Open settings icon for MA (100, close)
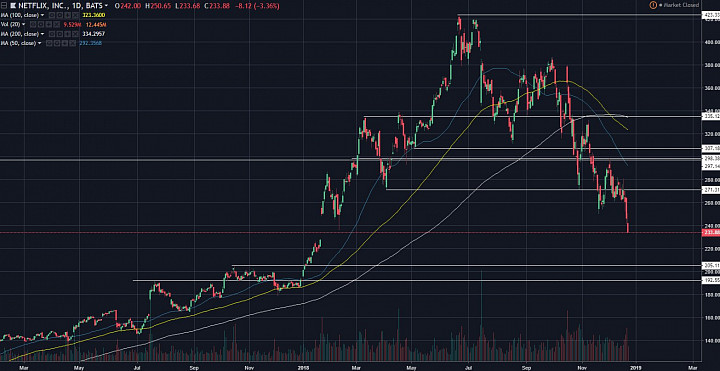The image size is (720, 371). (60, 15)
